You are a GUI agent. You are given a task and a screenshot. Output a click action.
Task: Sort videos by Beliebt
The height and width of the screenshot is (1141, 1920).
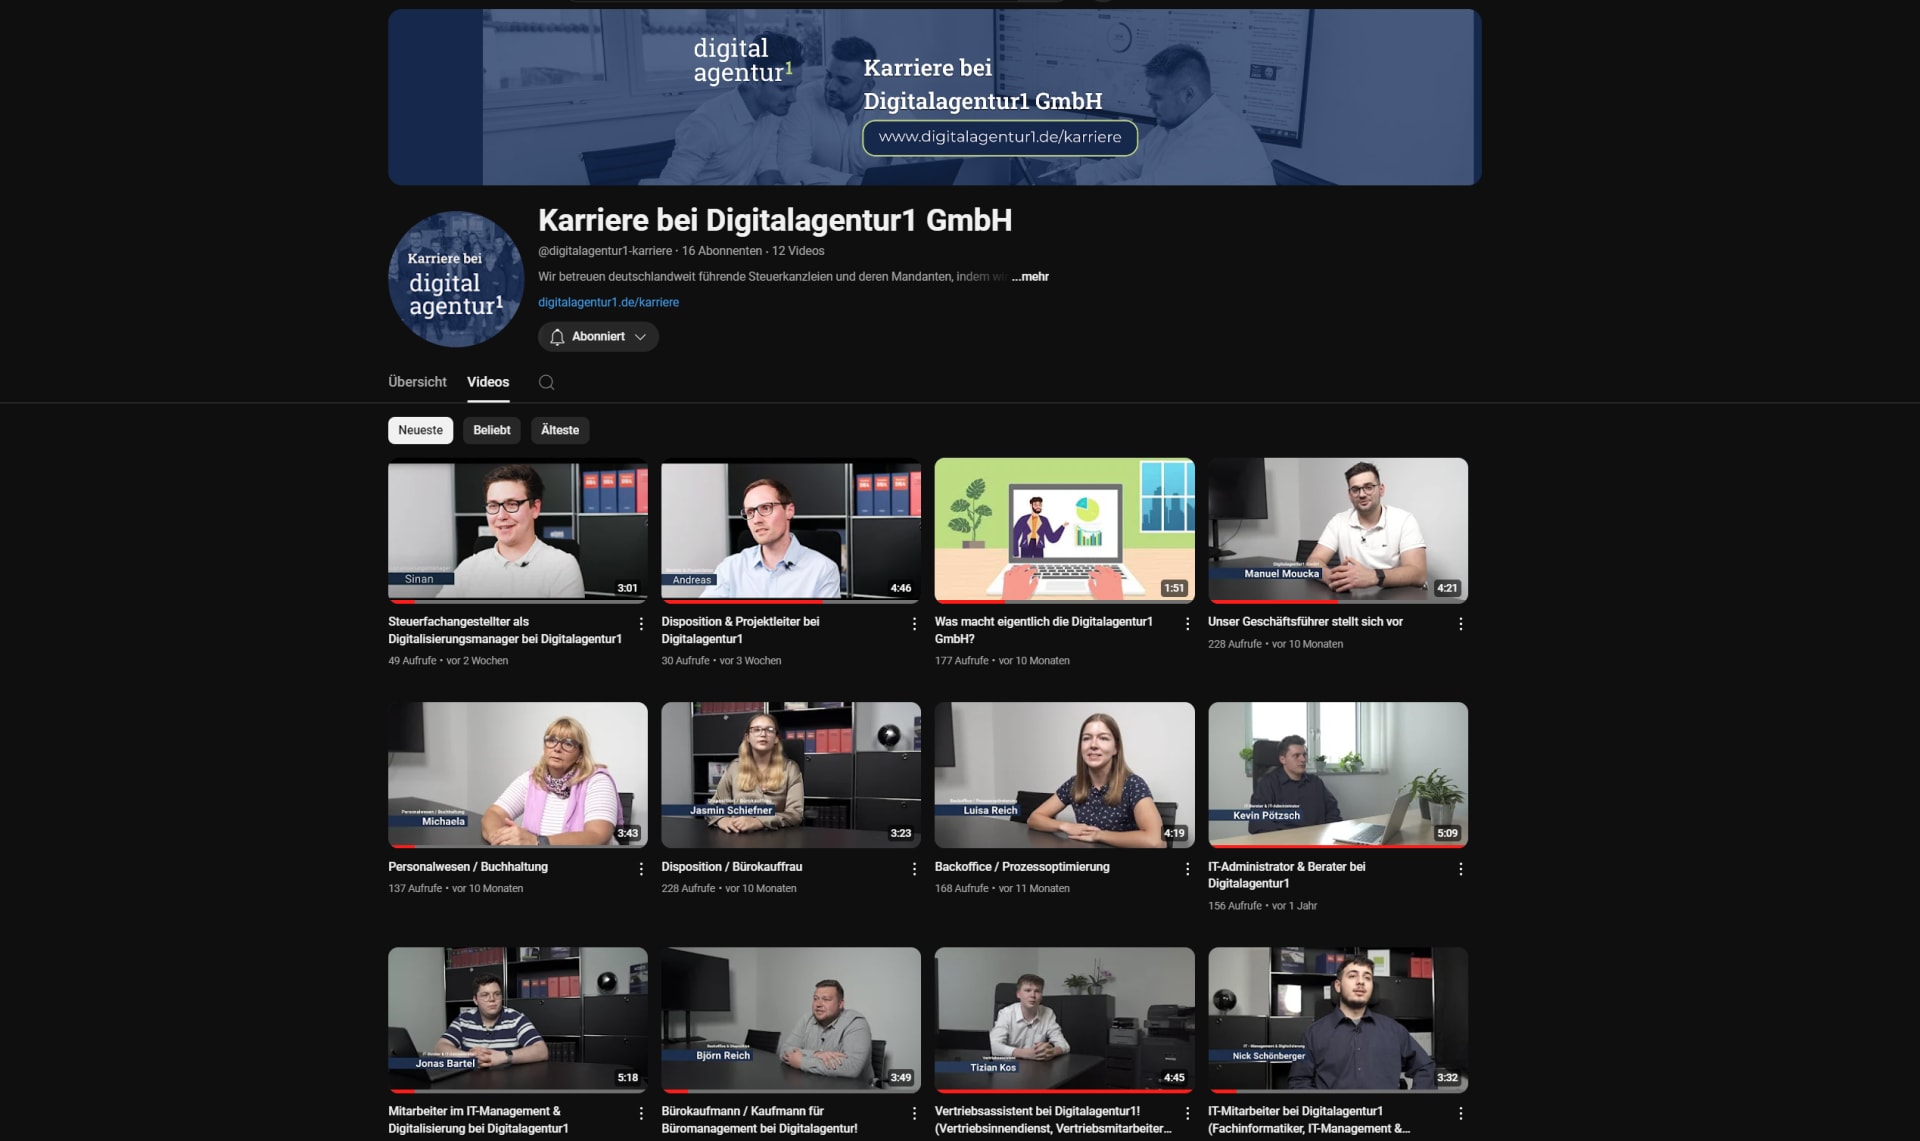point(491,430)
